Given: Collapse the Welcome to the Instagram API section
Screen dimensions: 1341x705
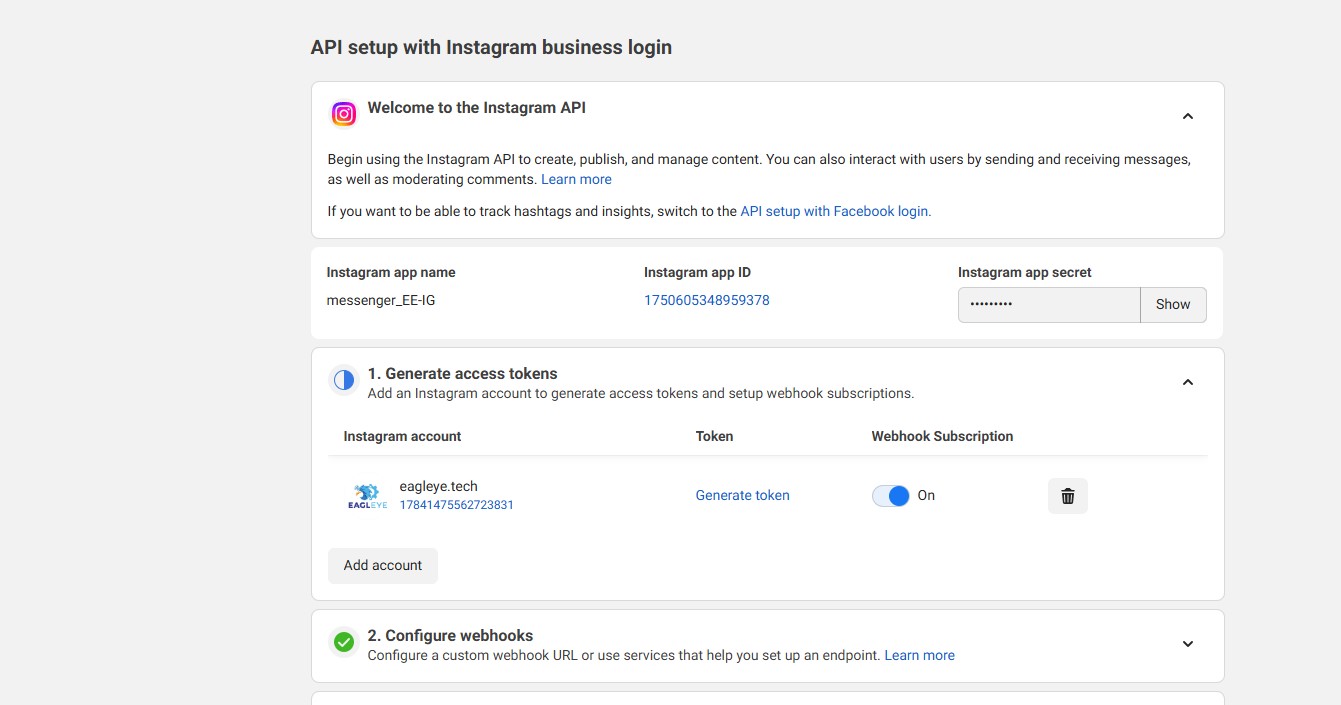Looking at the screenshot, I should [x=1188, y=116].
